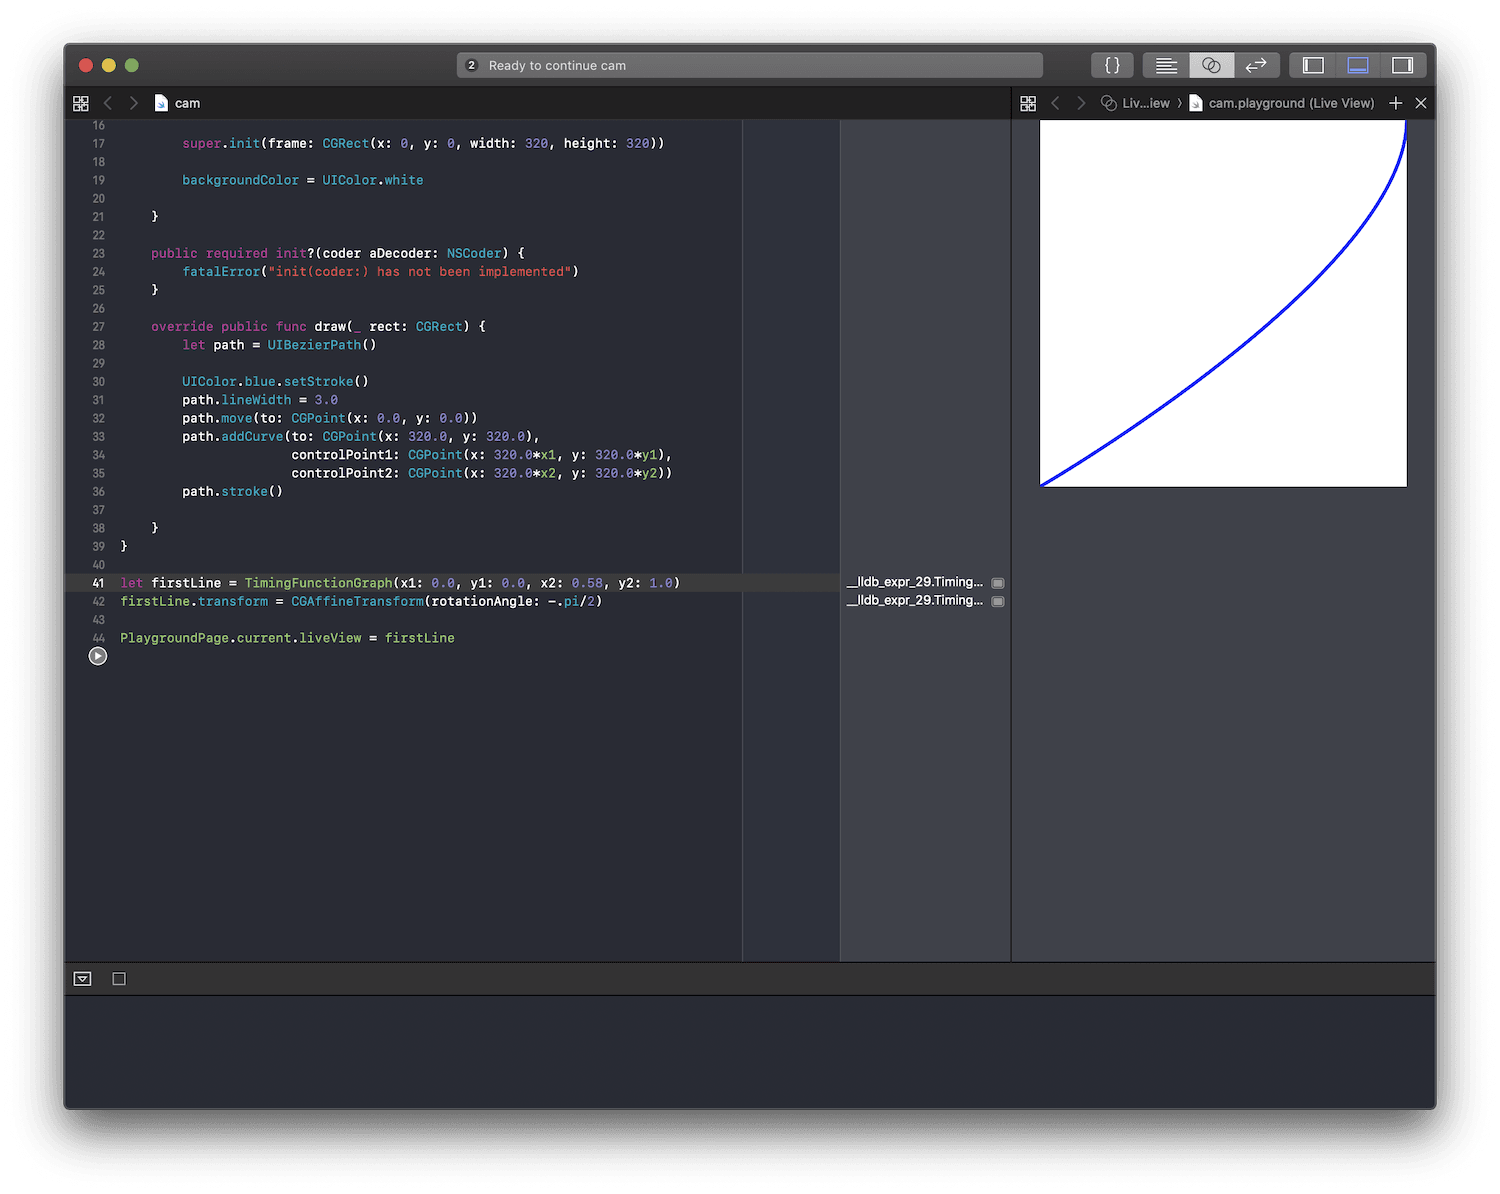
Task: Click on UIBezierPath() in line 28
Action: [322, 345]
